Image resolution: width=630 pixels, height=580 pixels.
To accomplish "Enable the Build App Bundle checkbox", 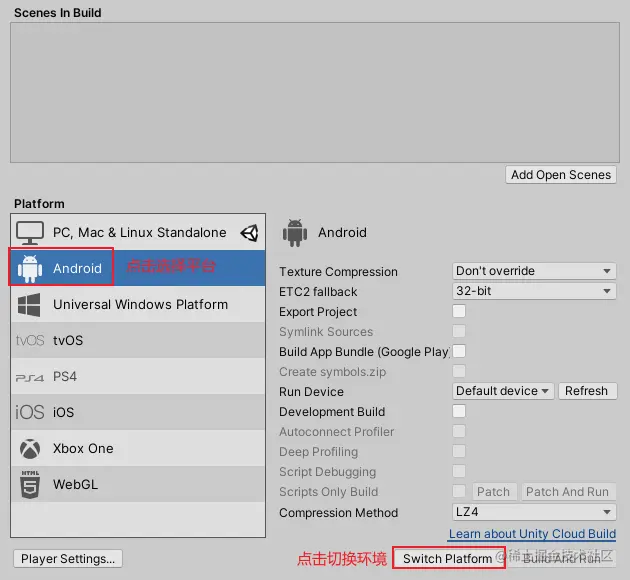I will tap(459, 351).
